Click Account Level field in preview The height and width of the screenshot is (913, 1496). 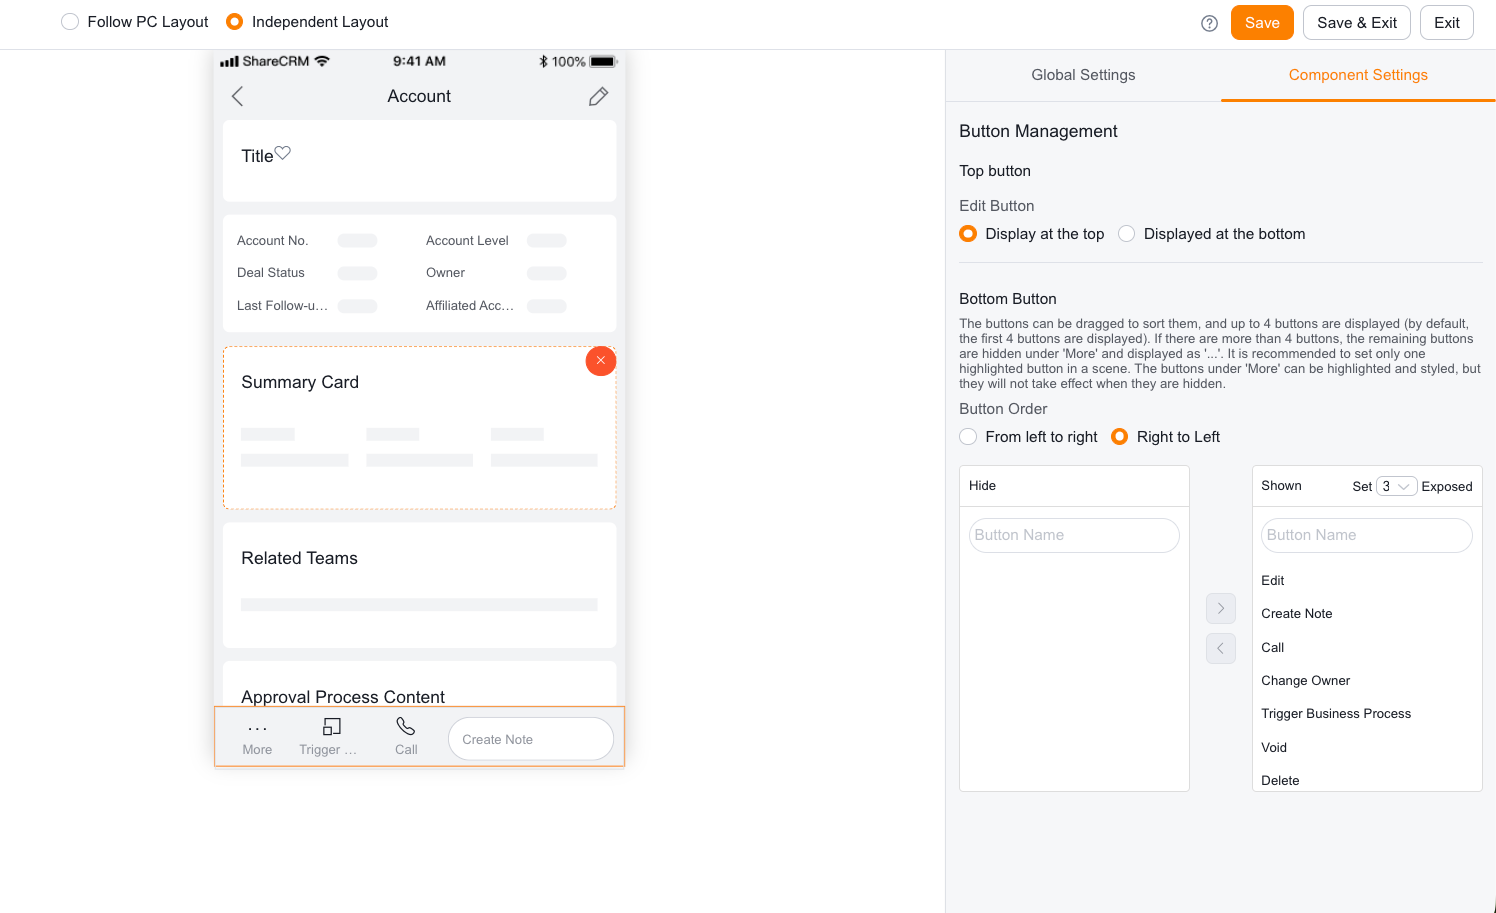[x=496, y=241]
